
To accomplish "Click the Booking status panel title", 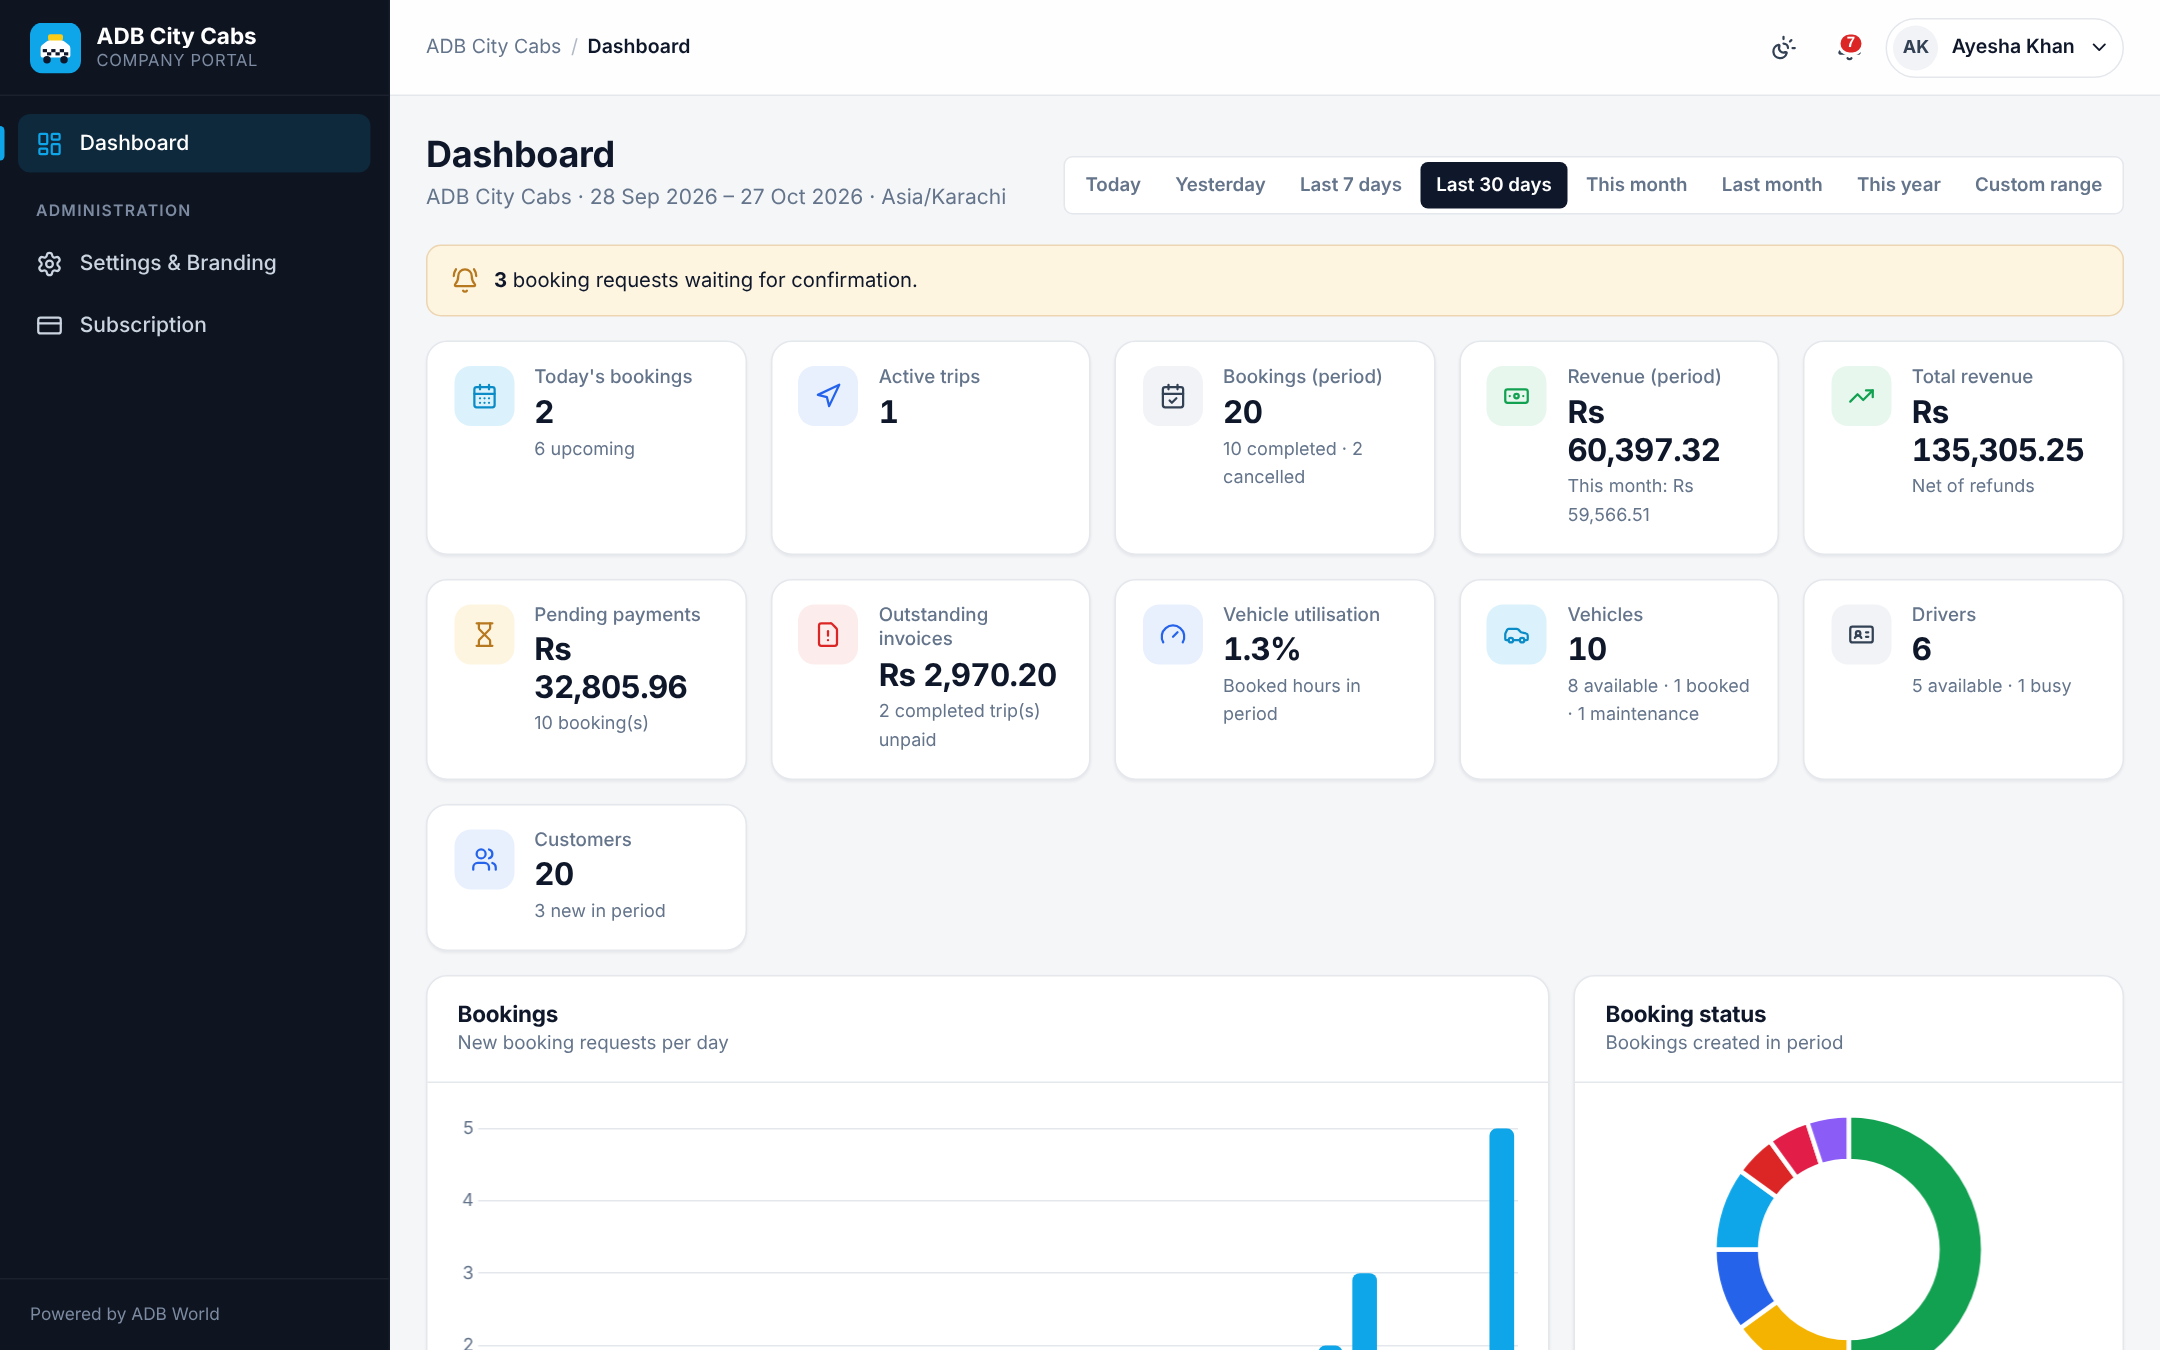I will 1686,1014.
